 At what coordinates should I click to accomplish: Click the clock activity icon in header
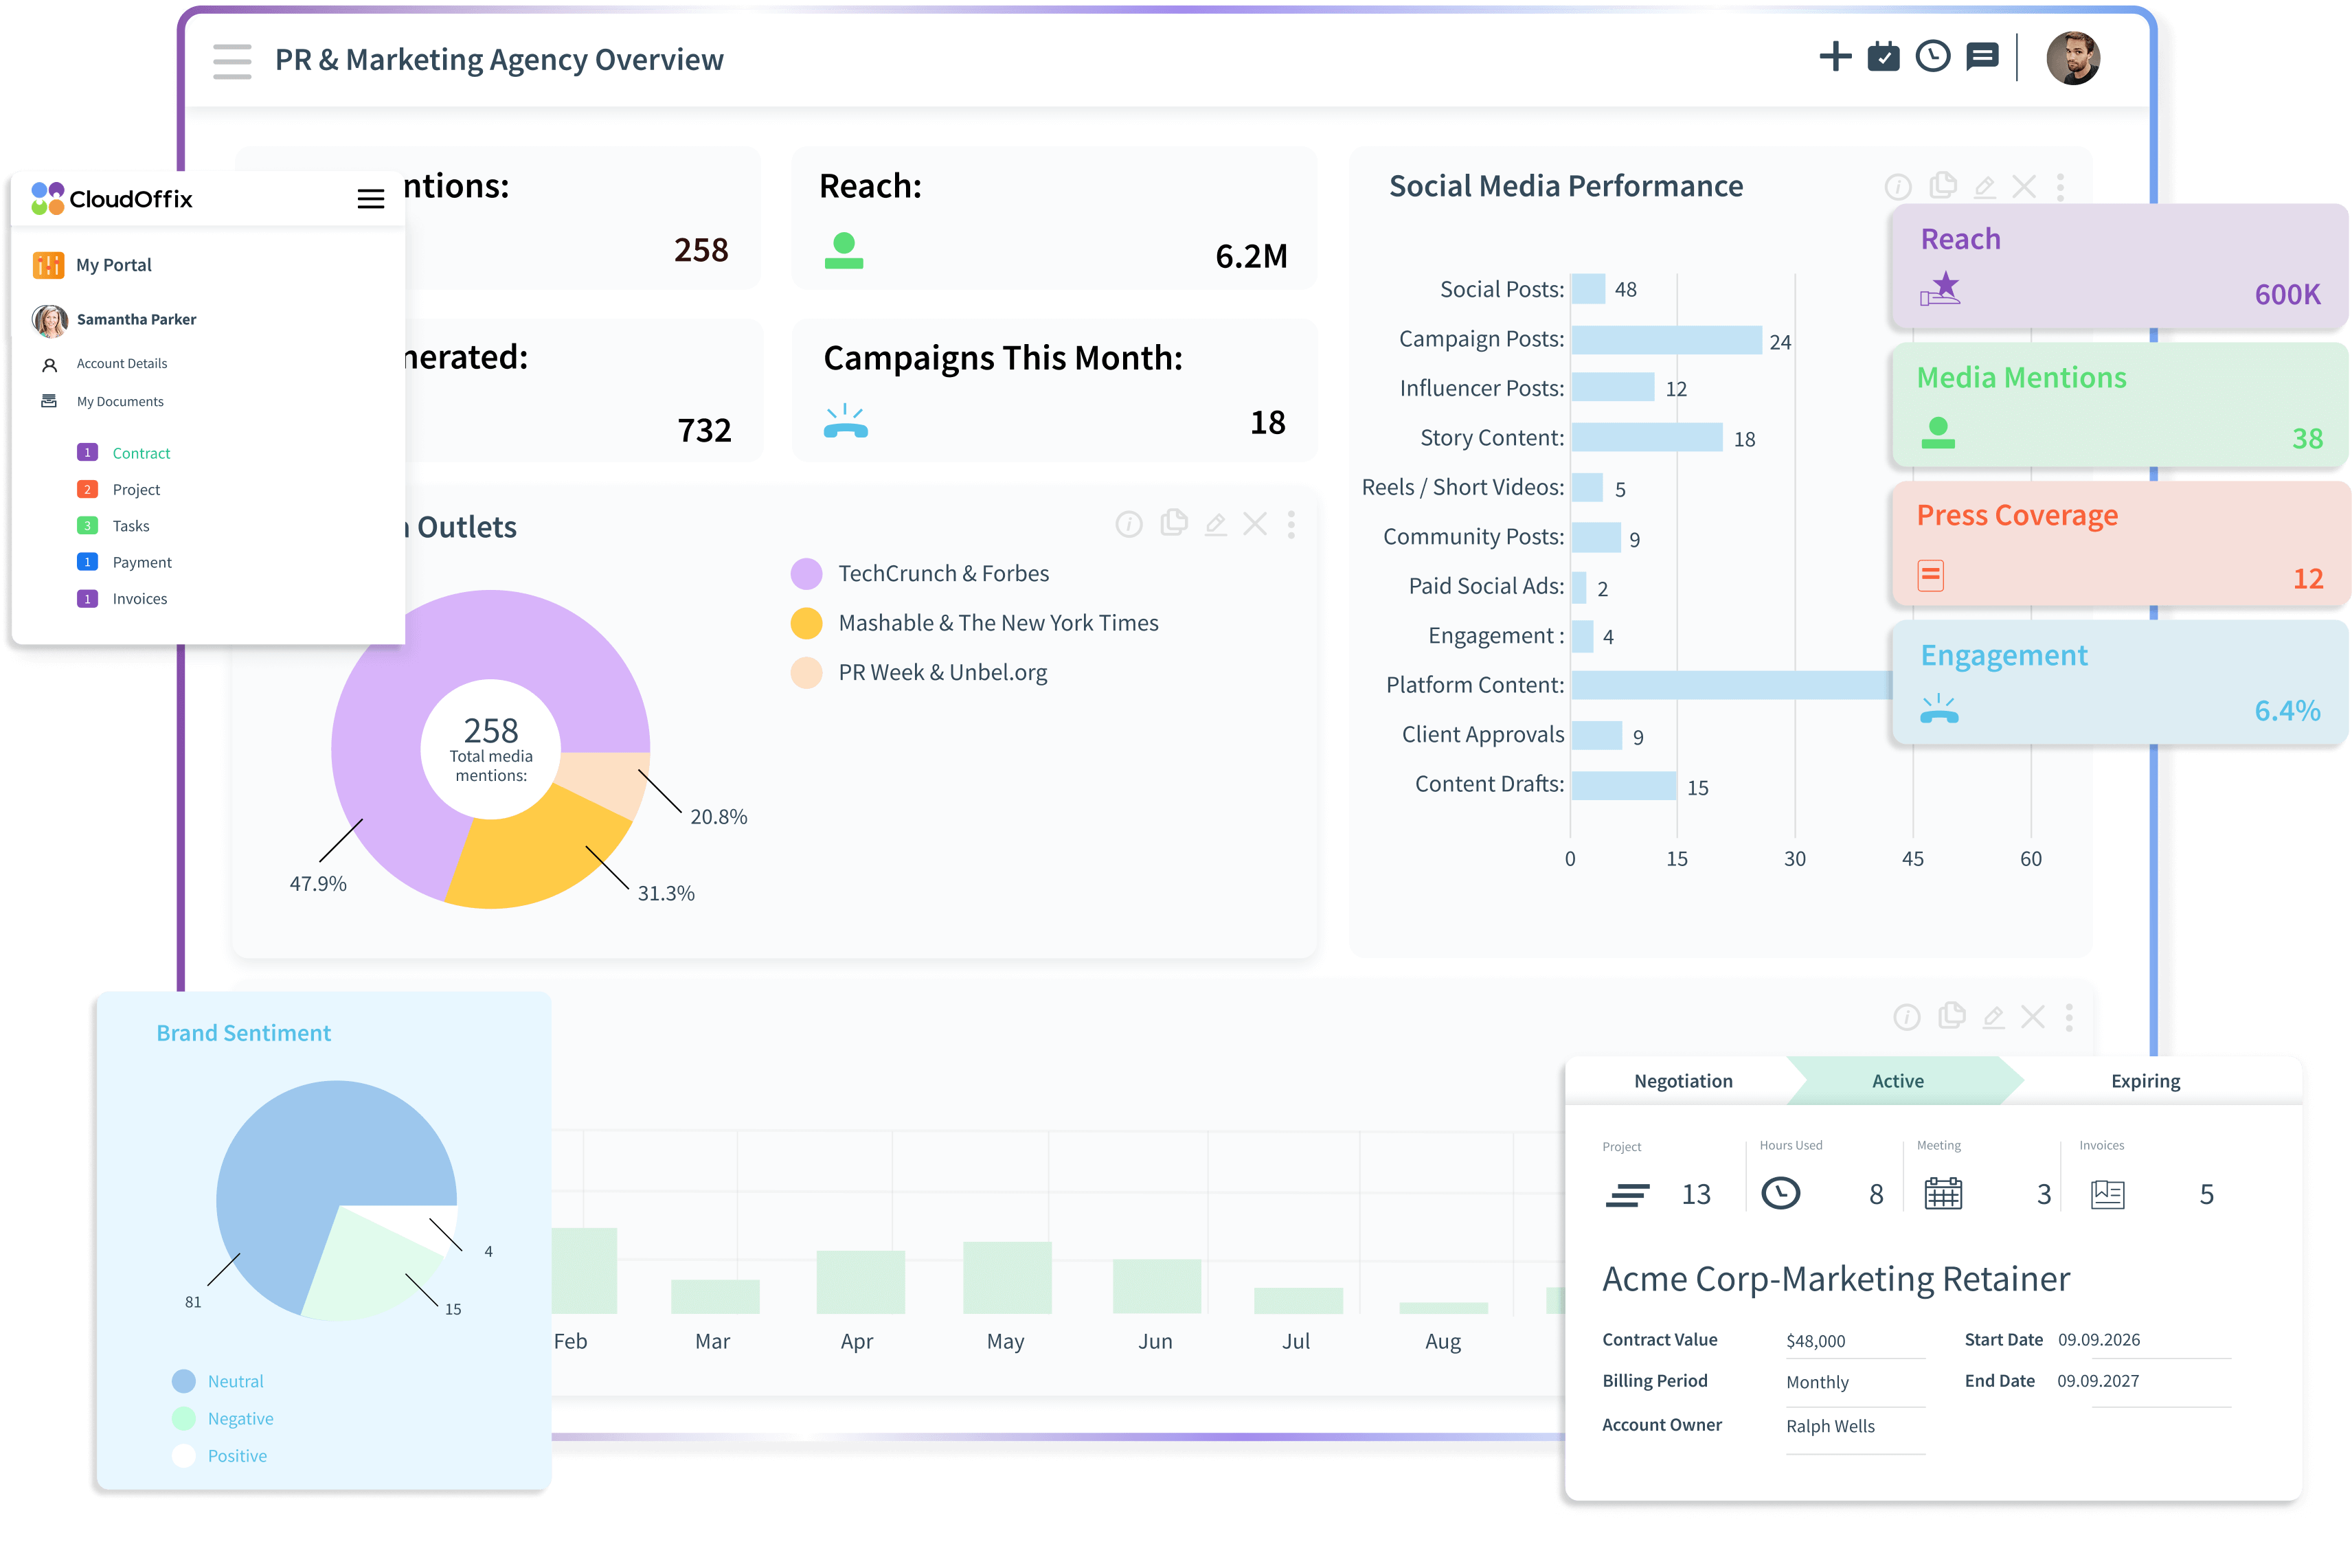(x=1933, y=57)
